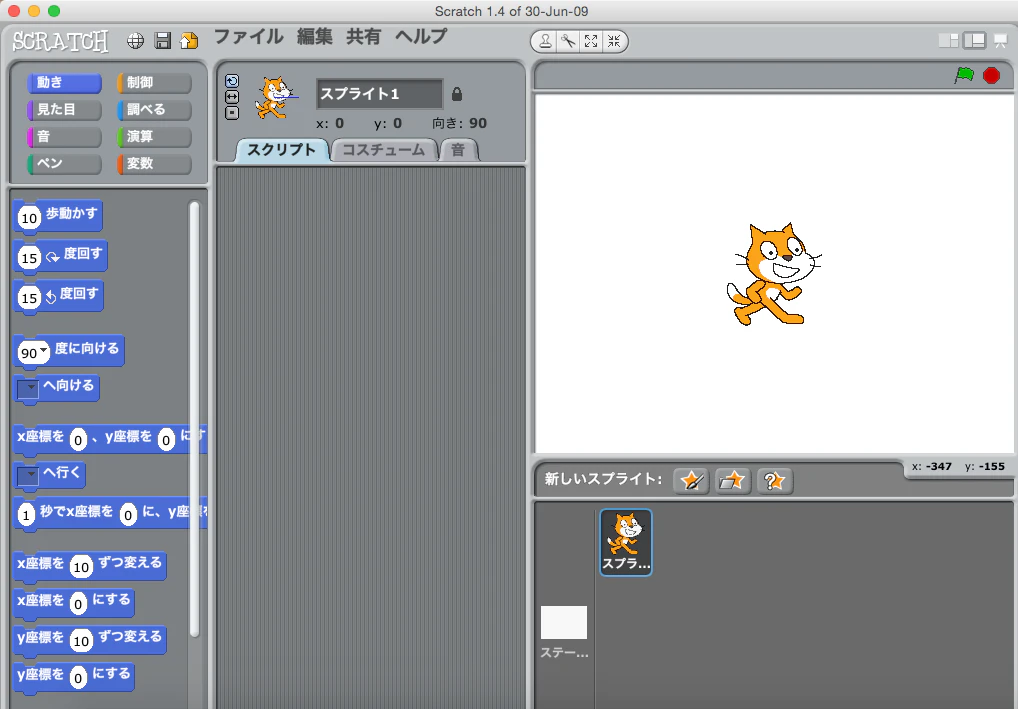Viewport: 1018px width, 709px height.
Task: Open the 制御 block category
Action: click(154, 82)
